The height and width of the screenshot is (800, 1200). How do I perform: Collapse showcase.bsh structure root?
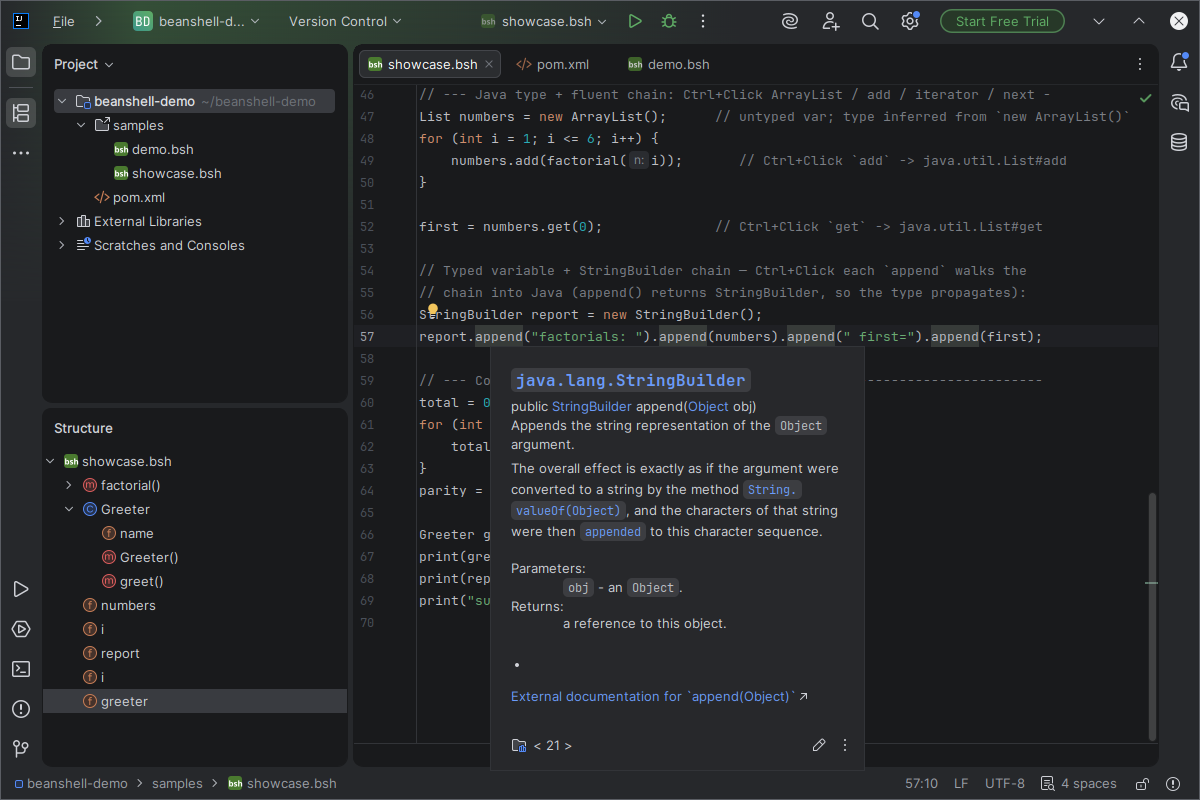tap(50, 461)
